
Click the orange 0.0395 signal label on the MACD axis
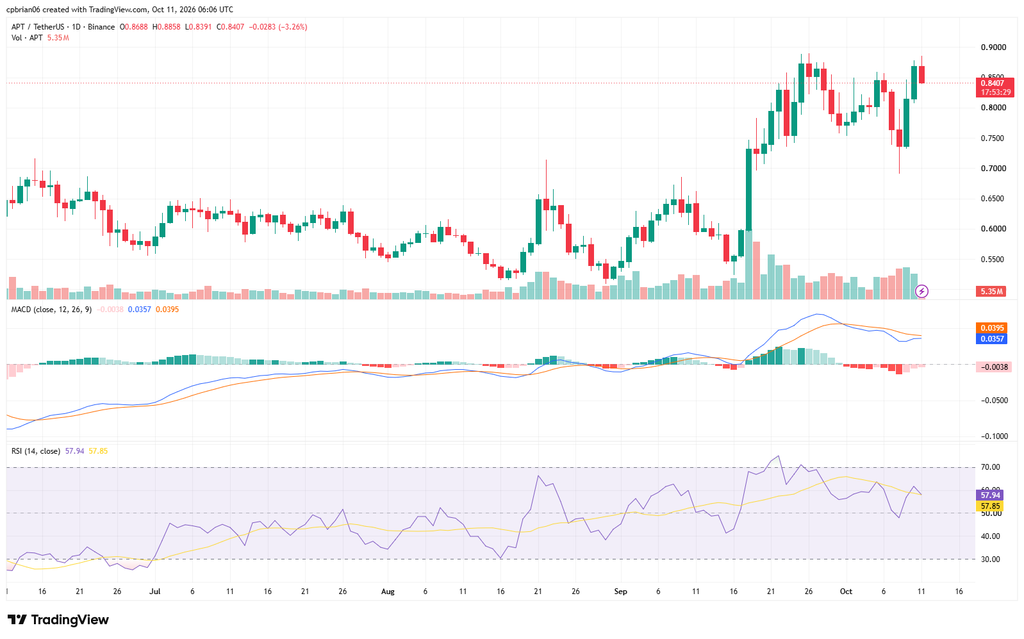(x=991, y=328)
